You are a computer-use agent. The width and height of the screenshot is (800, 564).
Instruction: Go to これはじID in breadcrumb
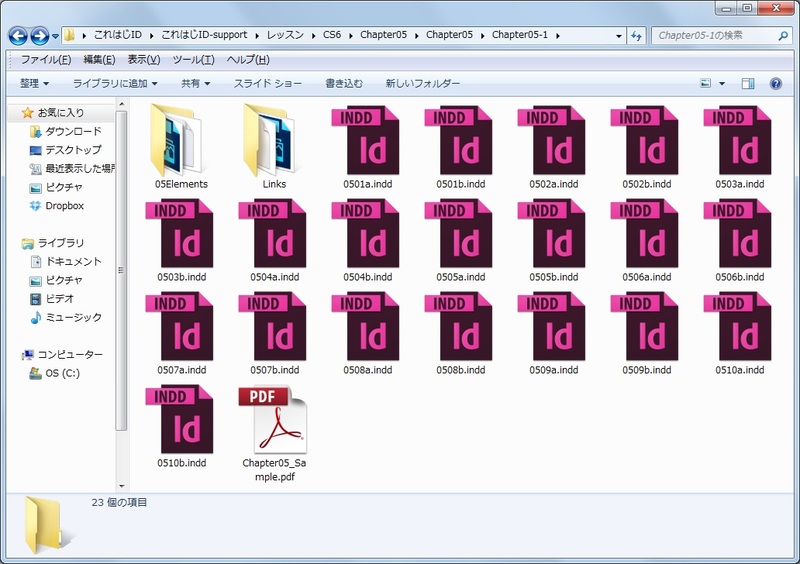[x=117, y=35]
